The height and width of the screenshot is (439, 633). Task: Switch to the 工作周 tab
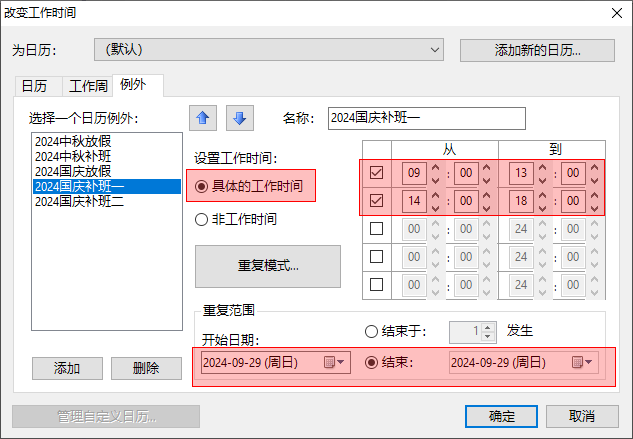[x=86, y=86]
